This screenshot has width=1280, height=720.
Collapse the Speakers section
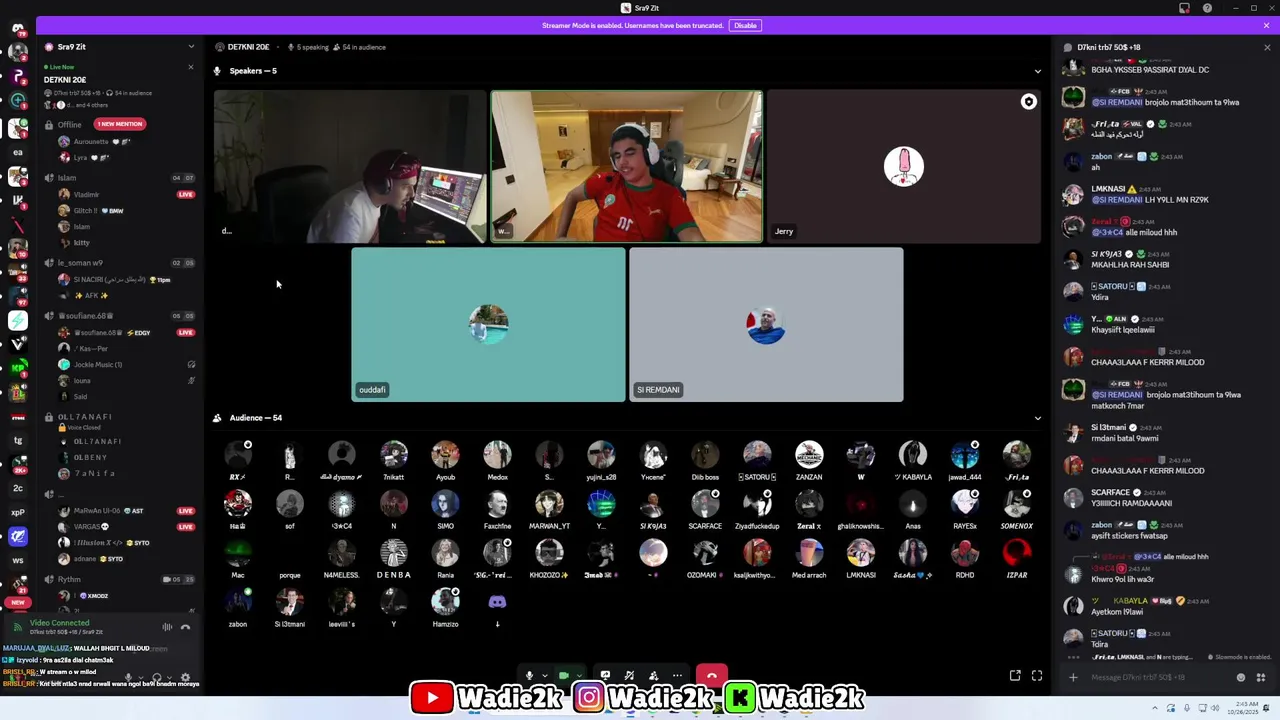point(1037,71)
